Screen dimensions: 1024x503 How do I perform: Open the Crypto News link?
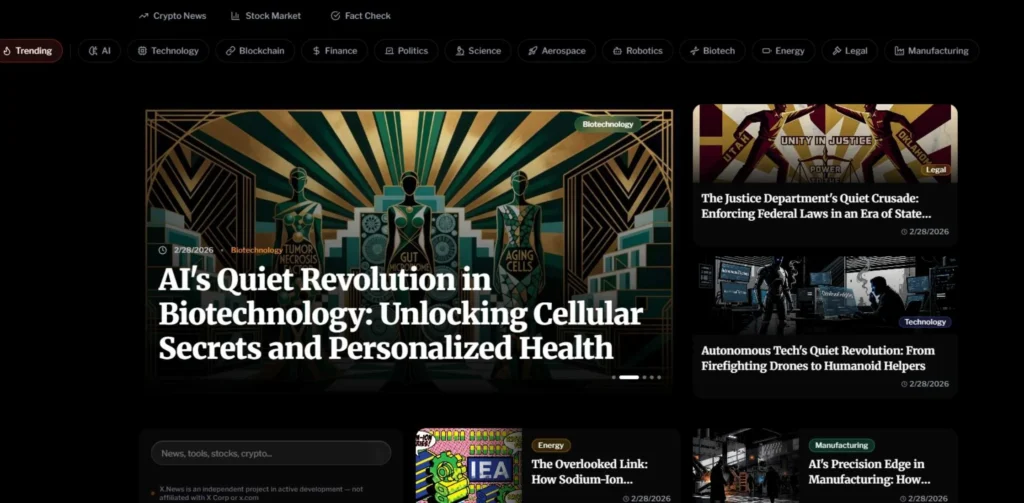172,16
